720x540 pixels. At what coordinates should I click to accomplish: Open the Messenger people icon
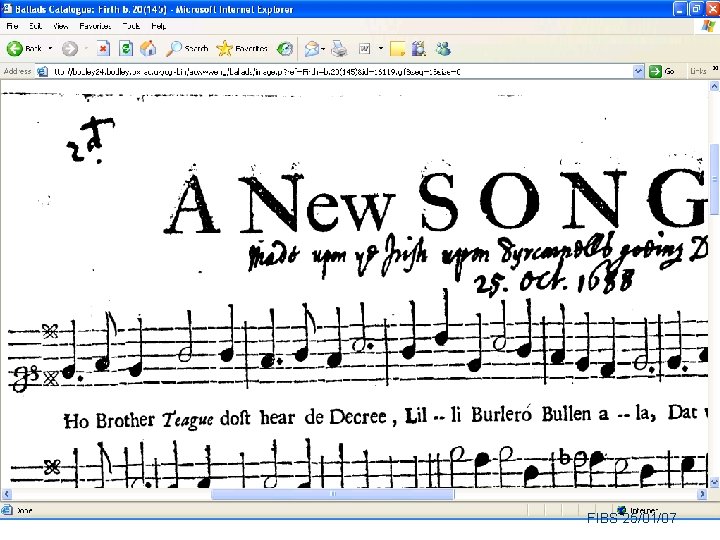pos(443,48)
